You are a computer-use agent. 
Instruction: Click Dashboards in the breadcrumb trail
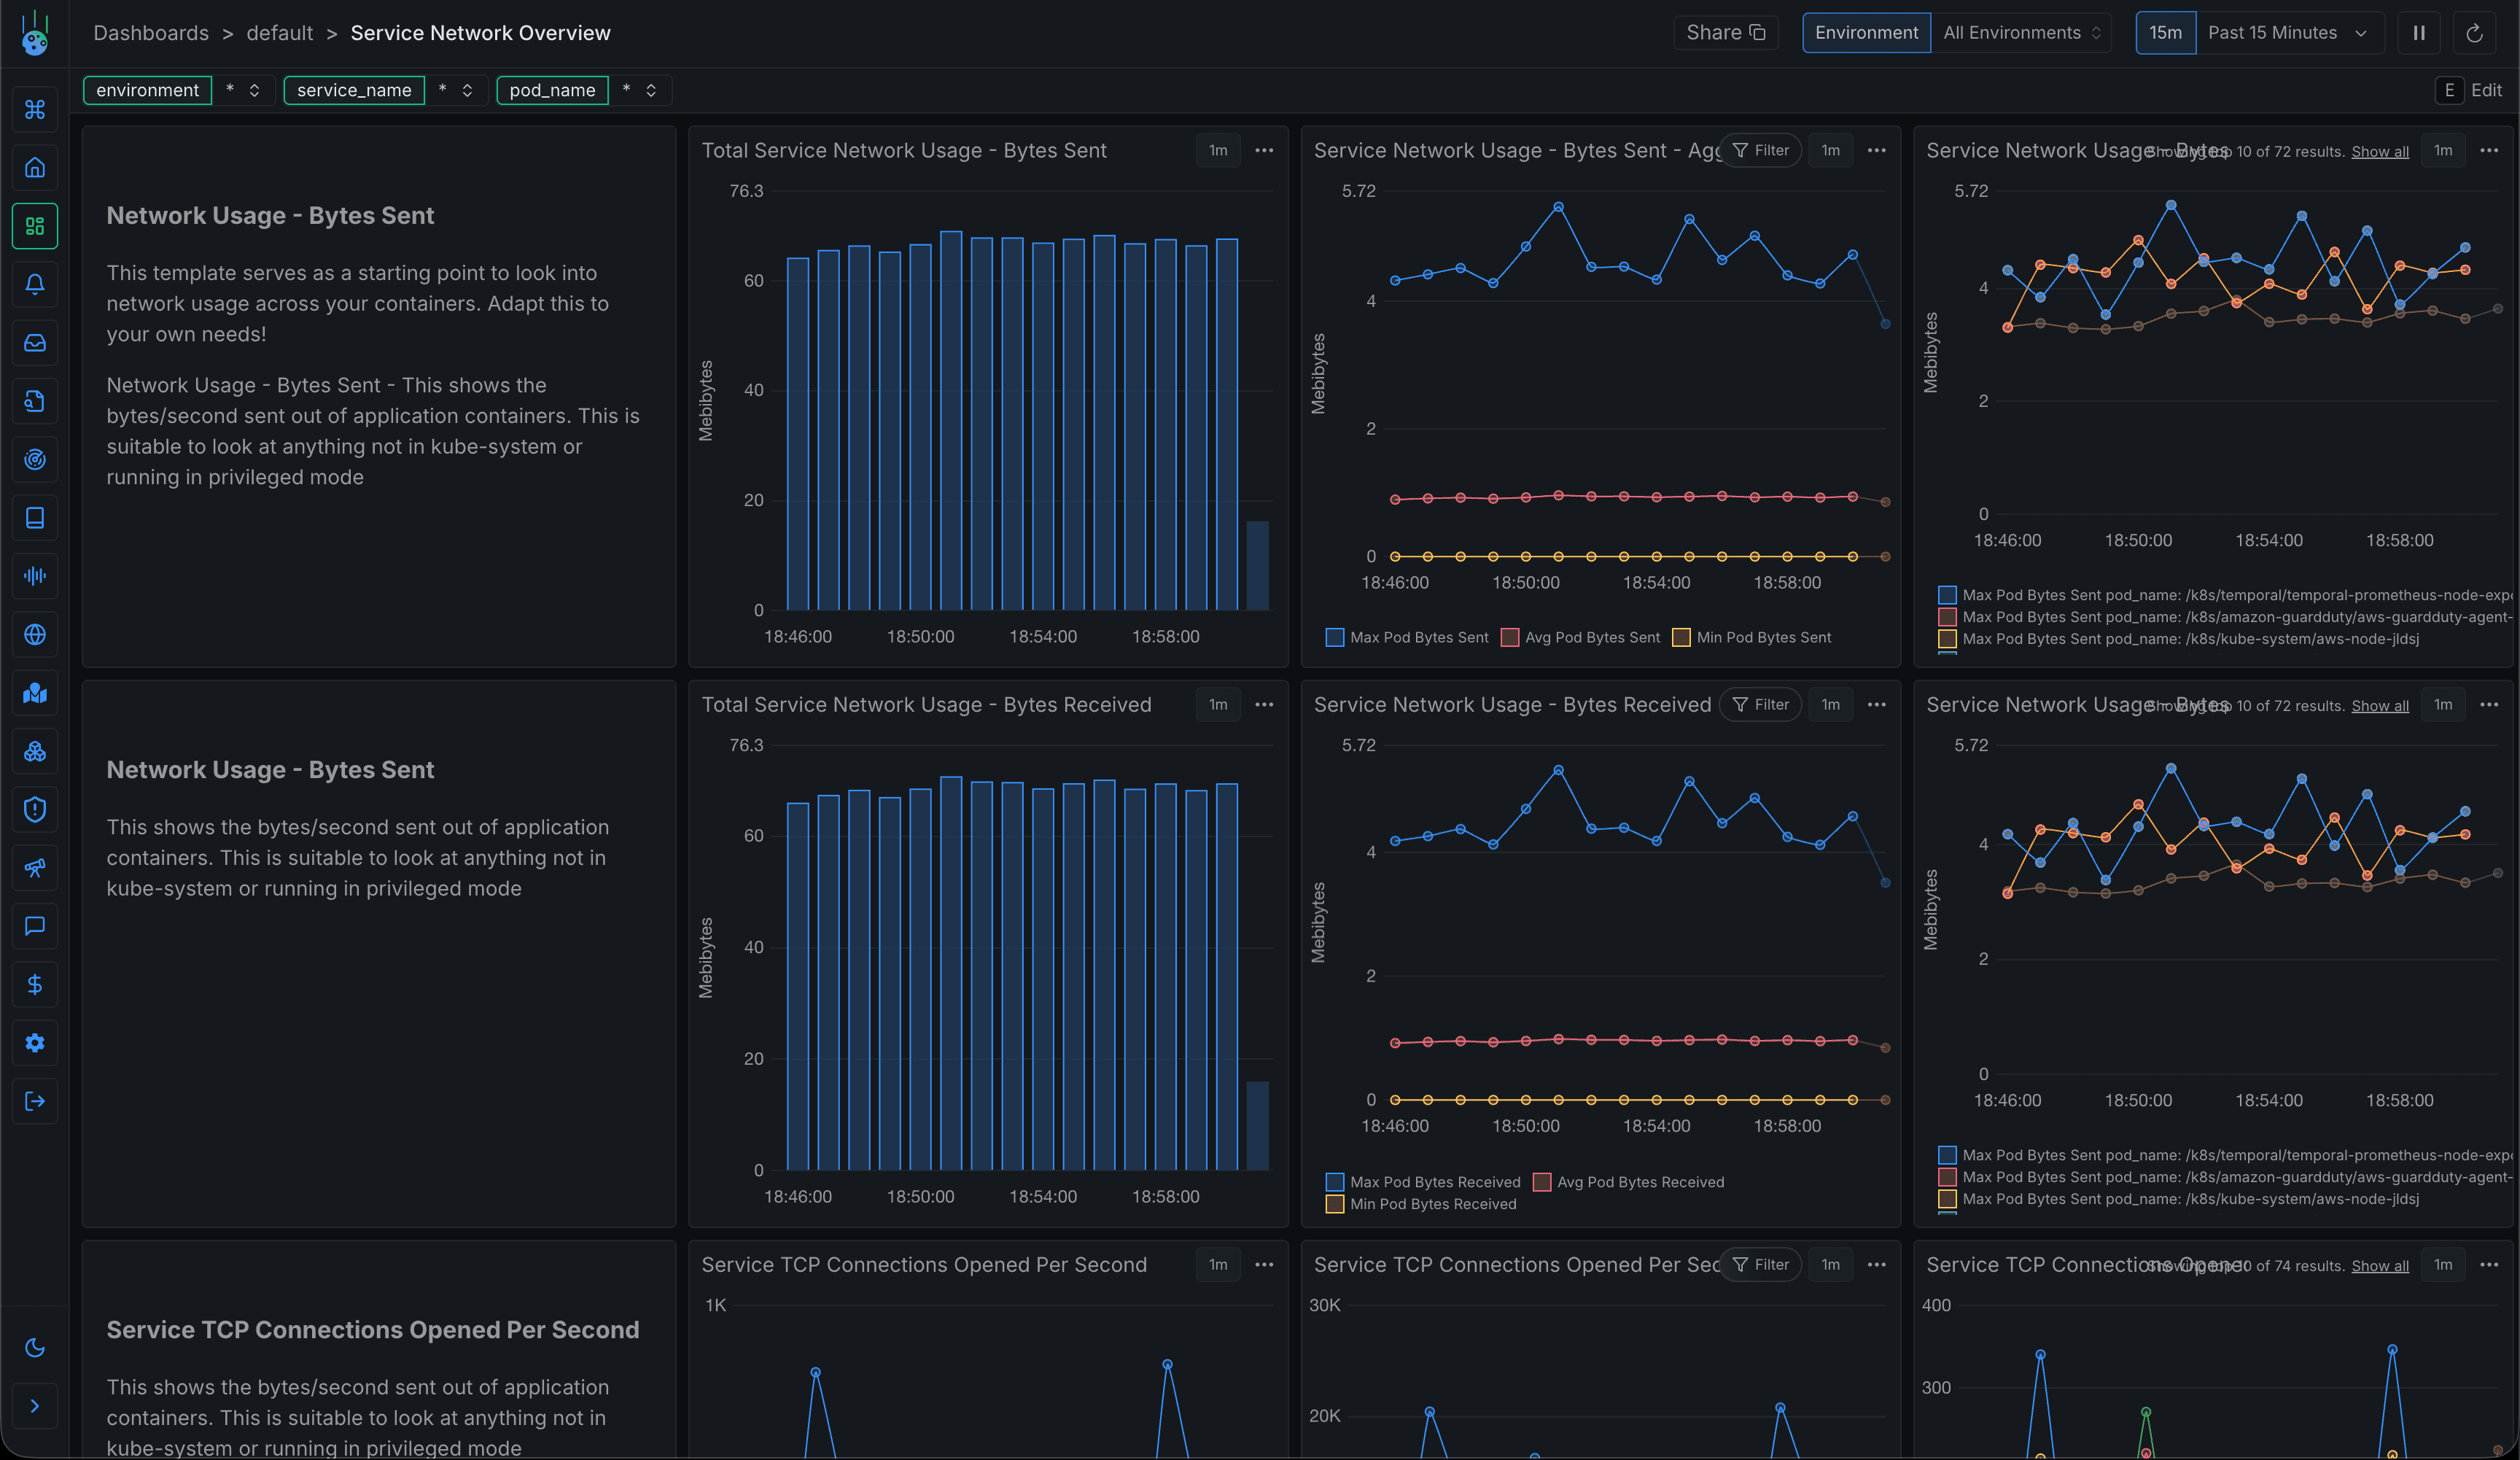[151, 32]
